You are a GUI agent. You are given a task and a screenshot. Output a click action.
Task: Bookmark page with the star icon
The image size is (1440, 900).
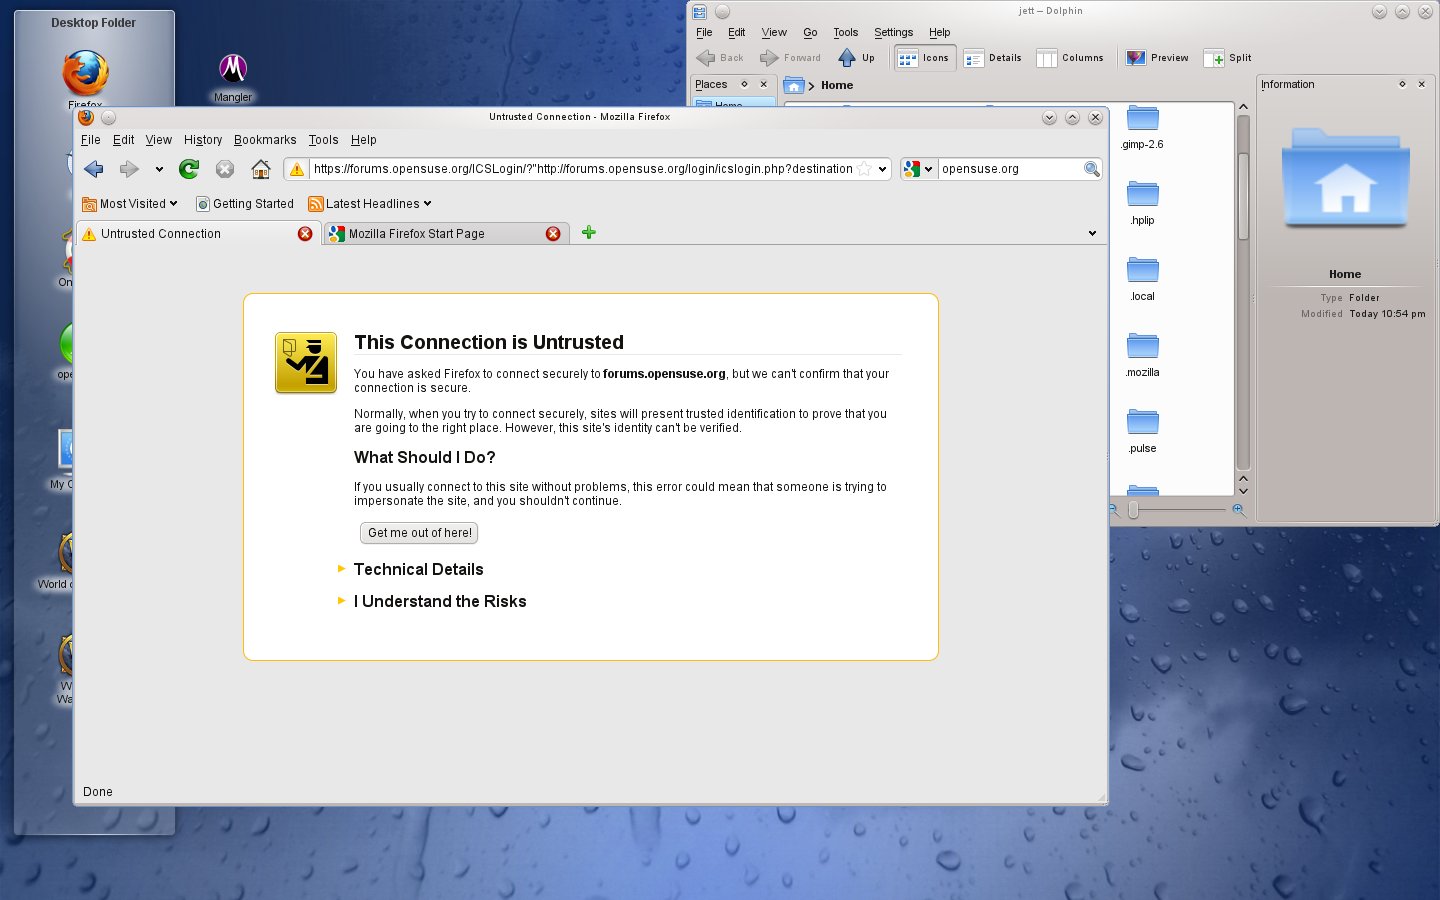pyautogui.click(x=864, y=169)
